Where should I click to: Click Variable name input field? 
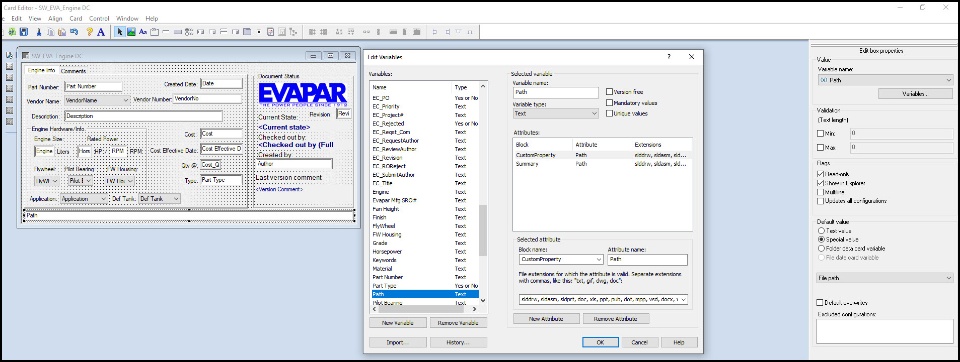pyautogui.click(x=555, y=92)
